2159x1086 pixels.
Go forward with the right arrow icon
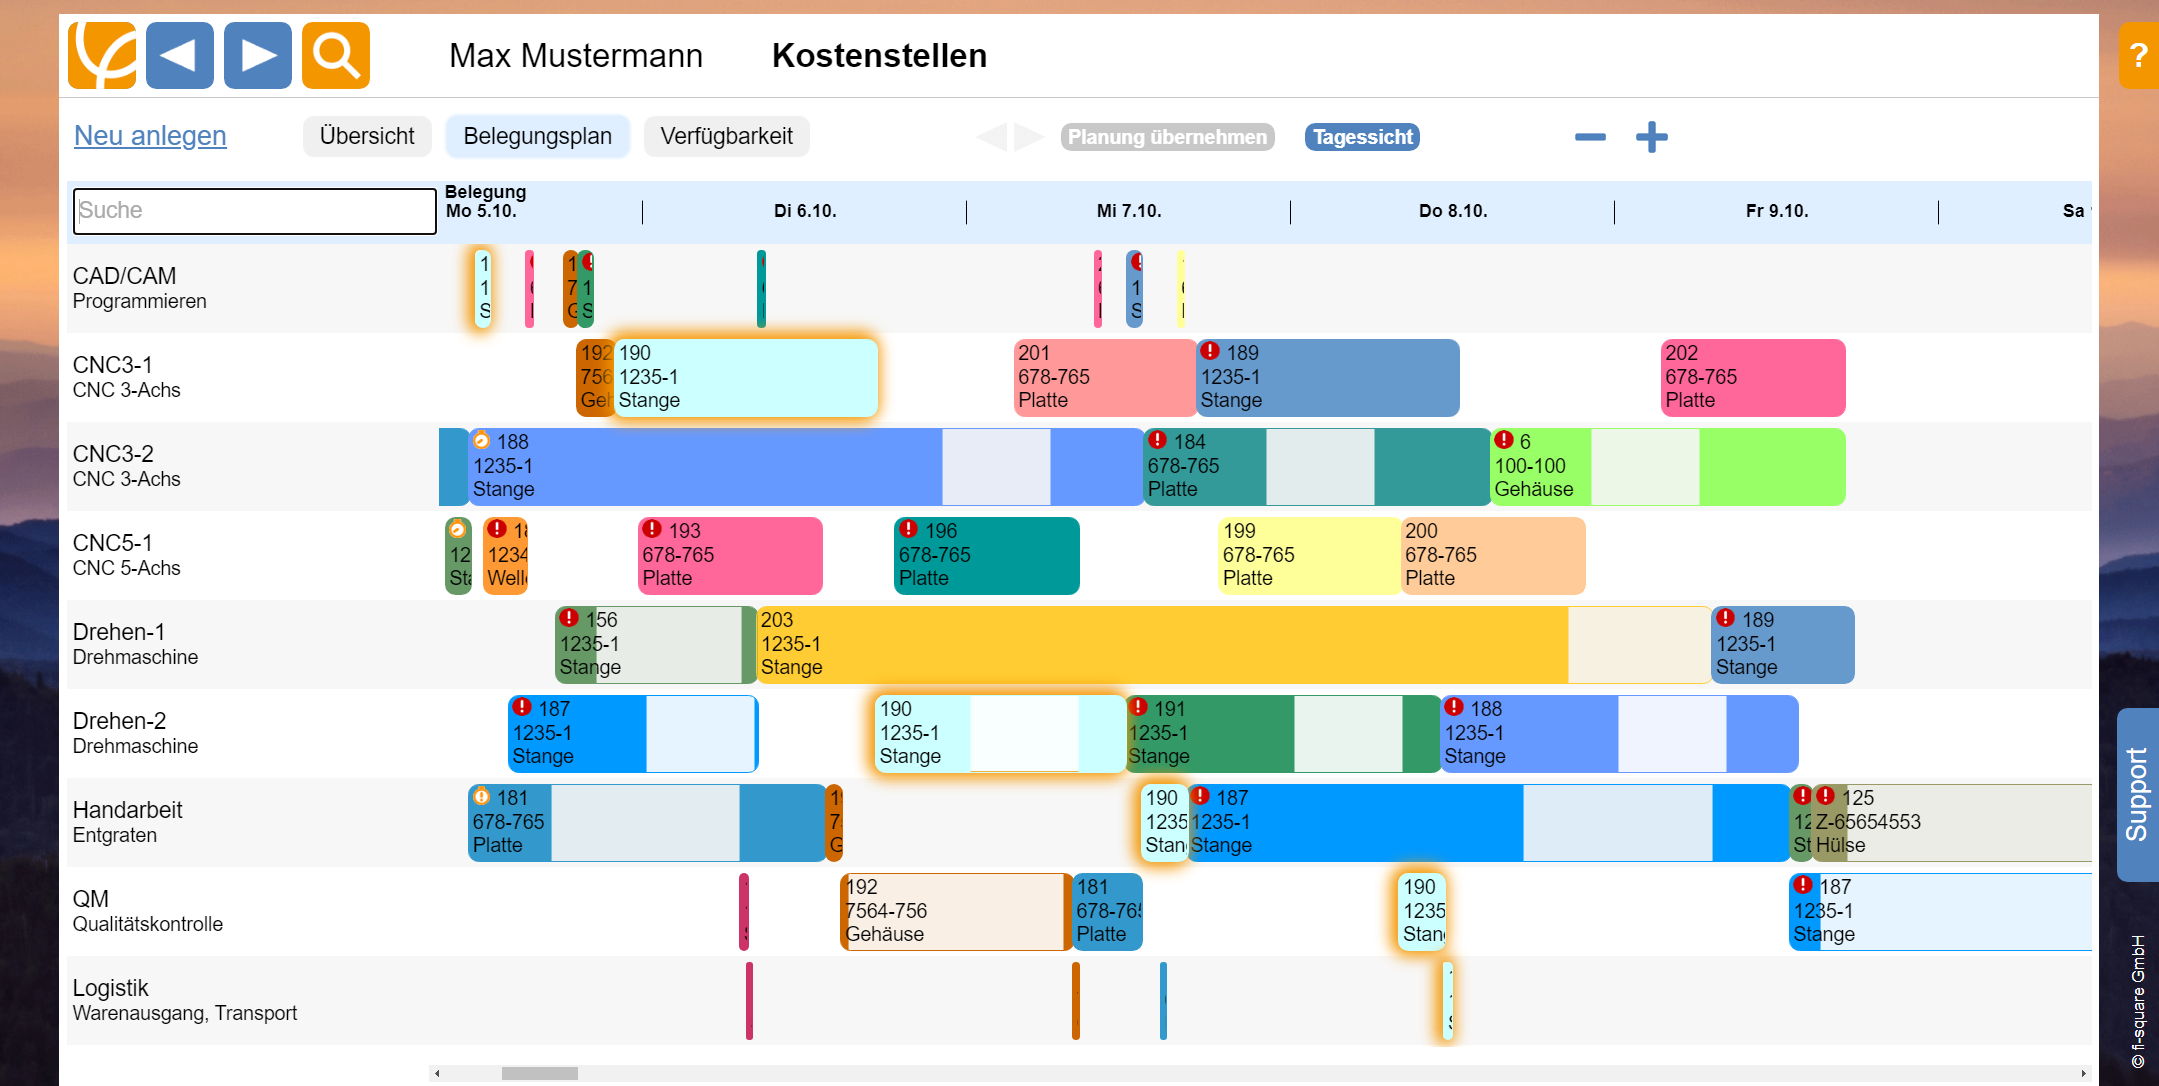258,56
